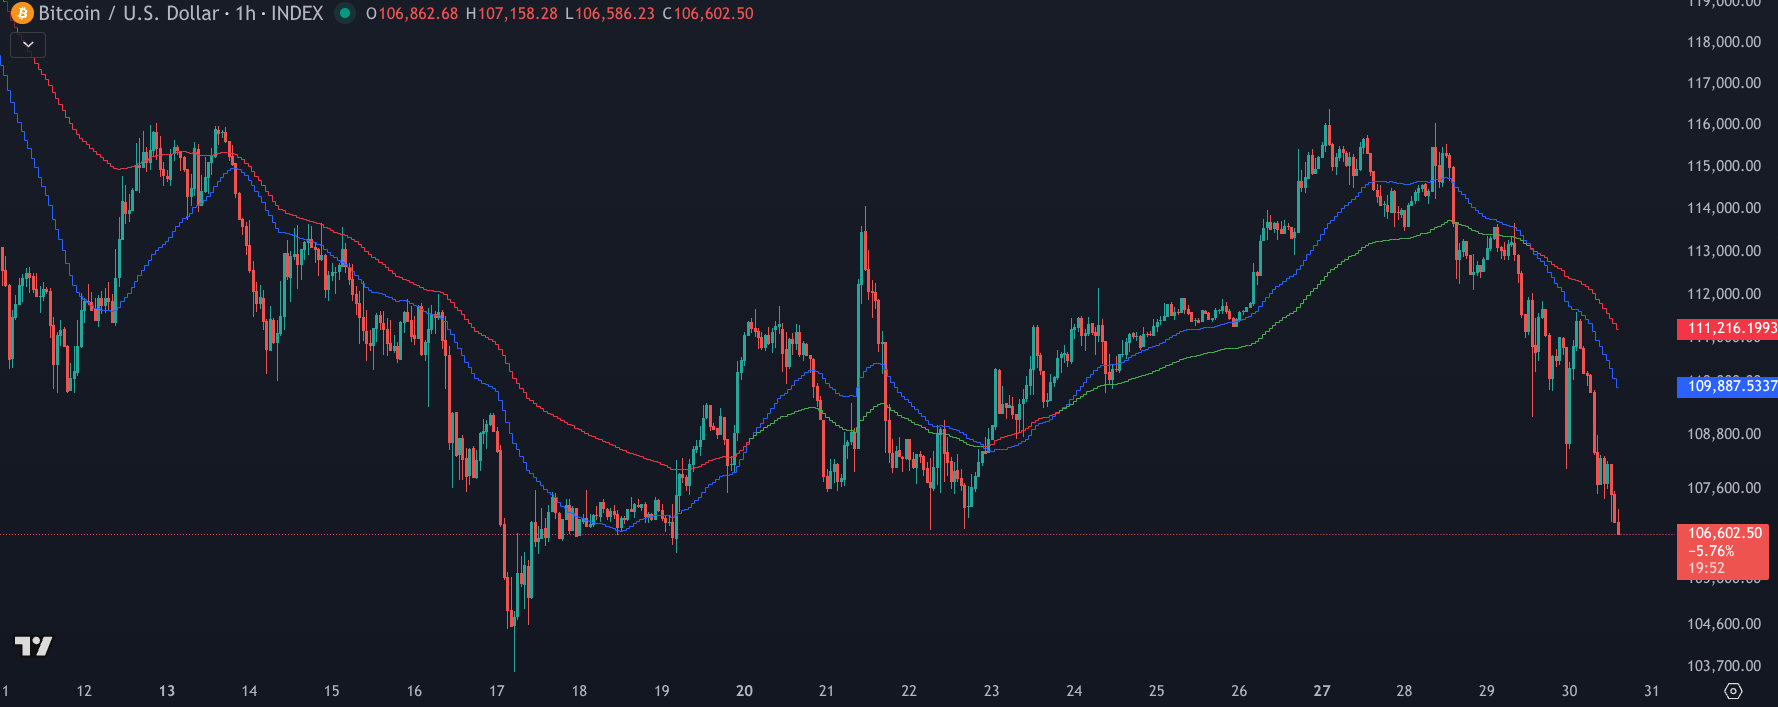
Task: Click the low value L106,586.23
Action: pyautogui.click(x=610, y=14)
